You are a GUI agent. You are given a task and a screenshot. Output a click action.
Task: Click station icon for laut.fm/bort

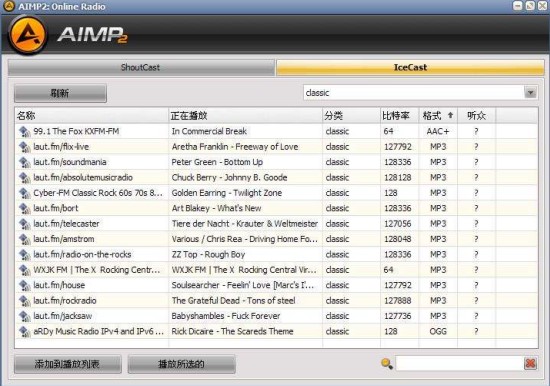(25, 209)
